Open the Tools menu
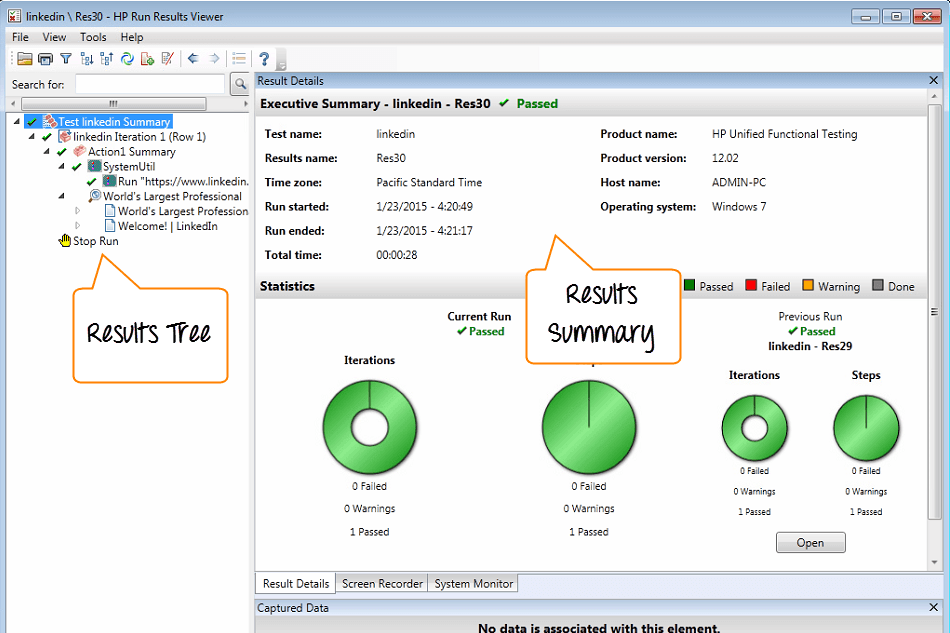The height and width of the screenshot is (633, 950). click(x=93, y=37)
